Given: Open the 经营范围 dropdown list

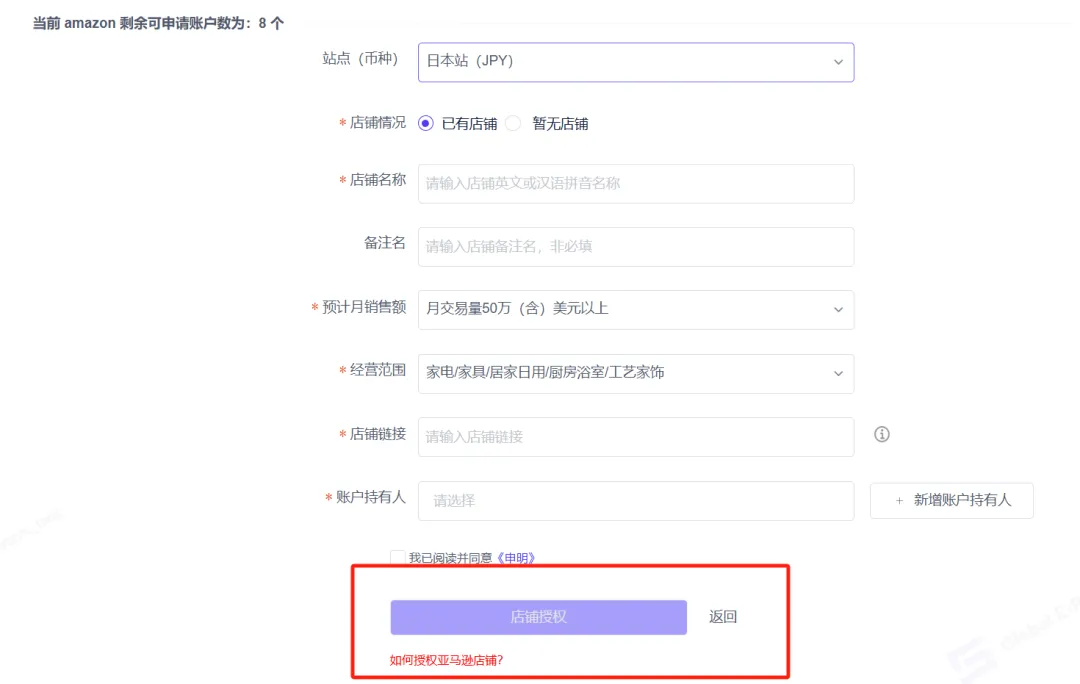Looking at the screenshot, I should click(x=636, y=373).
